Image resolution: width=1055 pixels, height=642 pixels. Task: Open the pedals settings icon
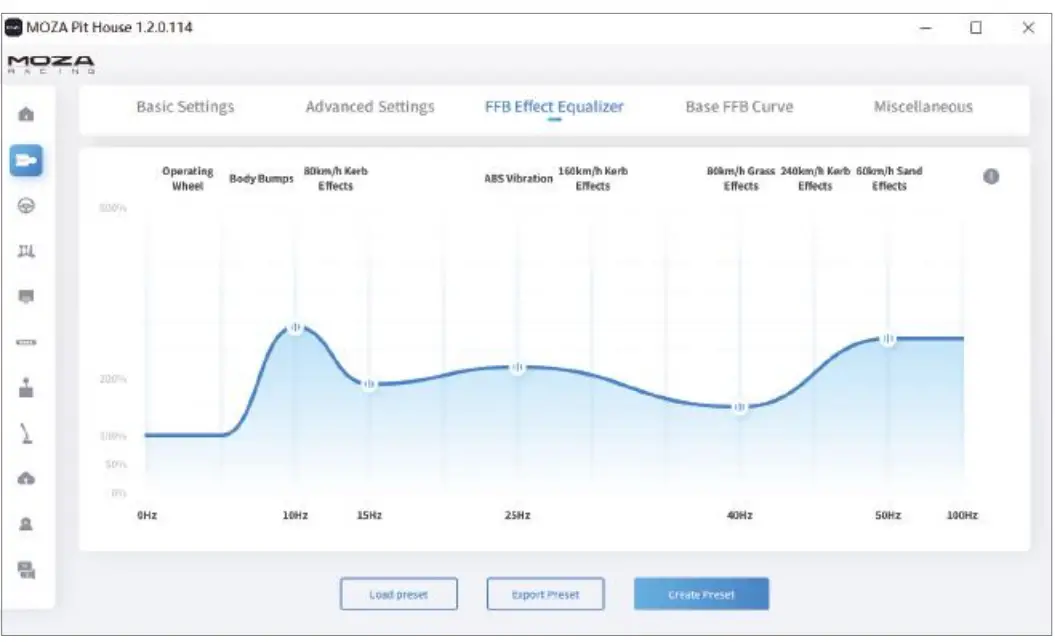click(27, 251)
